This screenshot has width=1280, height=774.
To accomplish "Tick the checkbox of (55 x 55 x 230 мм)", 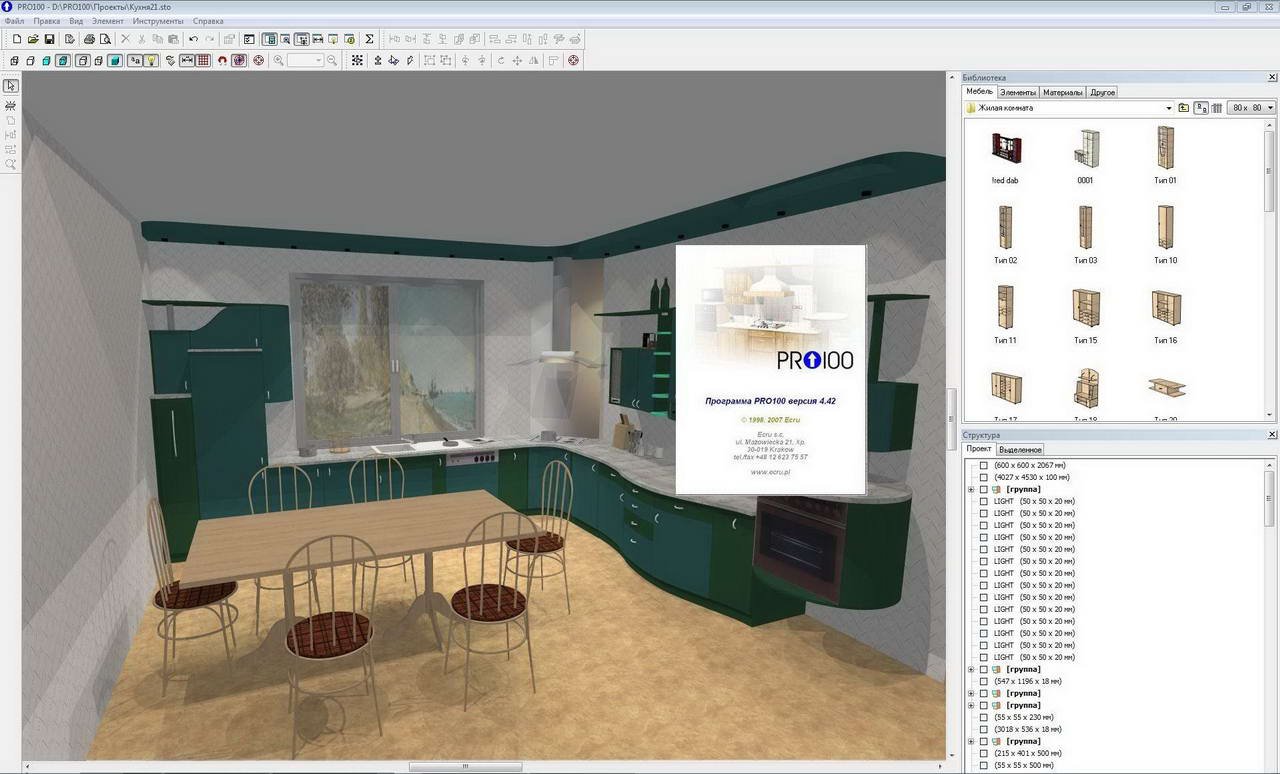I will (983, 717).
